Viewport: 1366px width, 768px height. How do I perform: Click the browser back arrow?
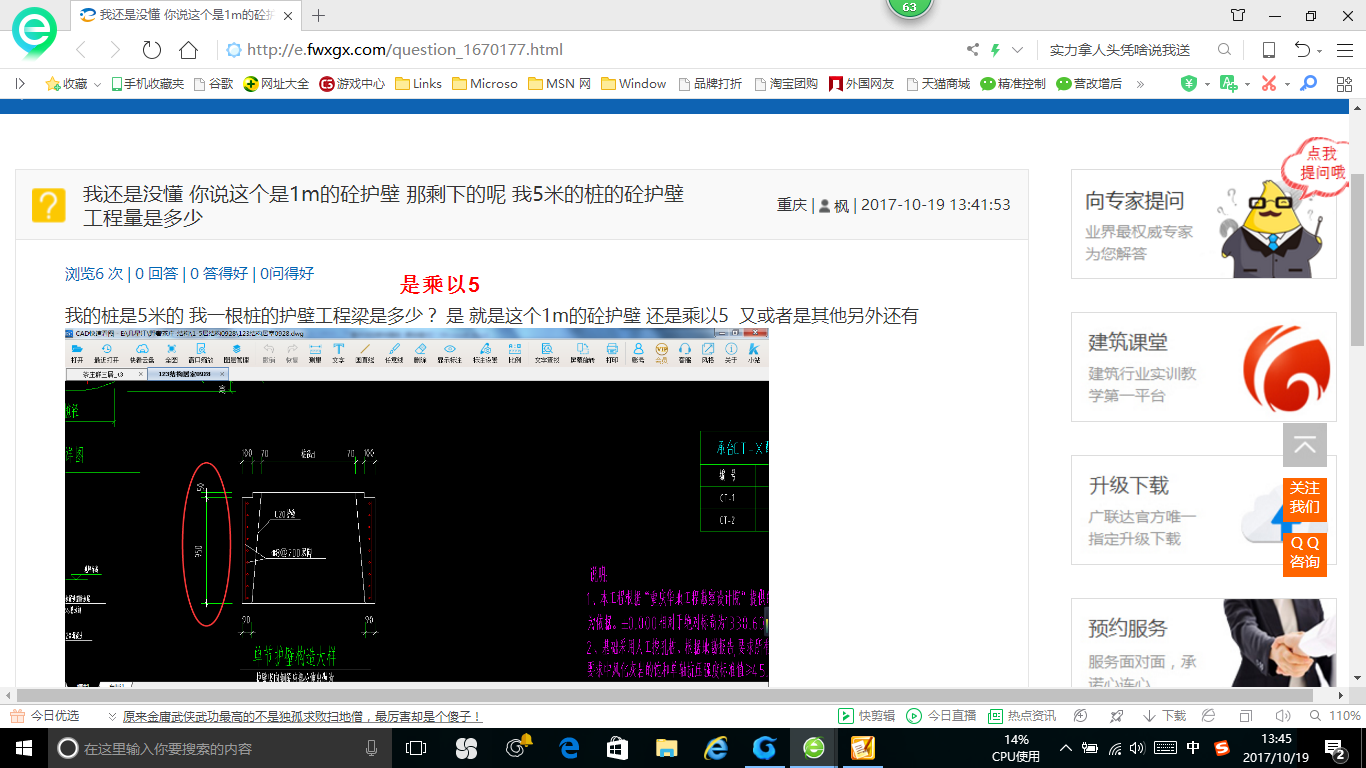(81, 50)
